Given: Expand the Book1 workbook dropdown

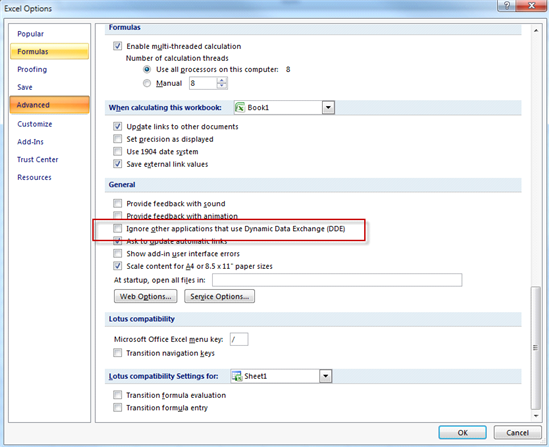Looking at the screenshot, I should tap(328, 107).
